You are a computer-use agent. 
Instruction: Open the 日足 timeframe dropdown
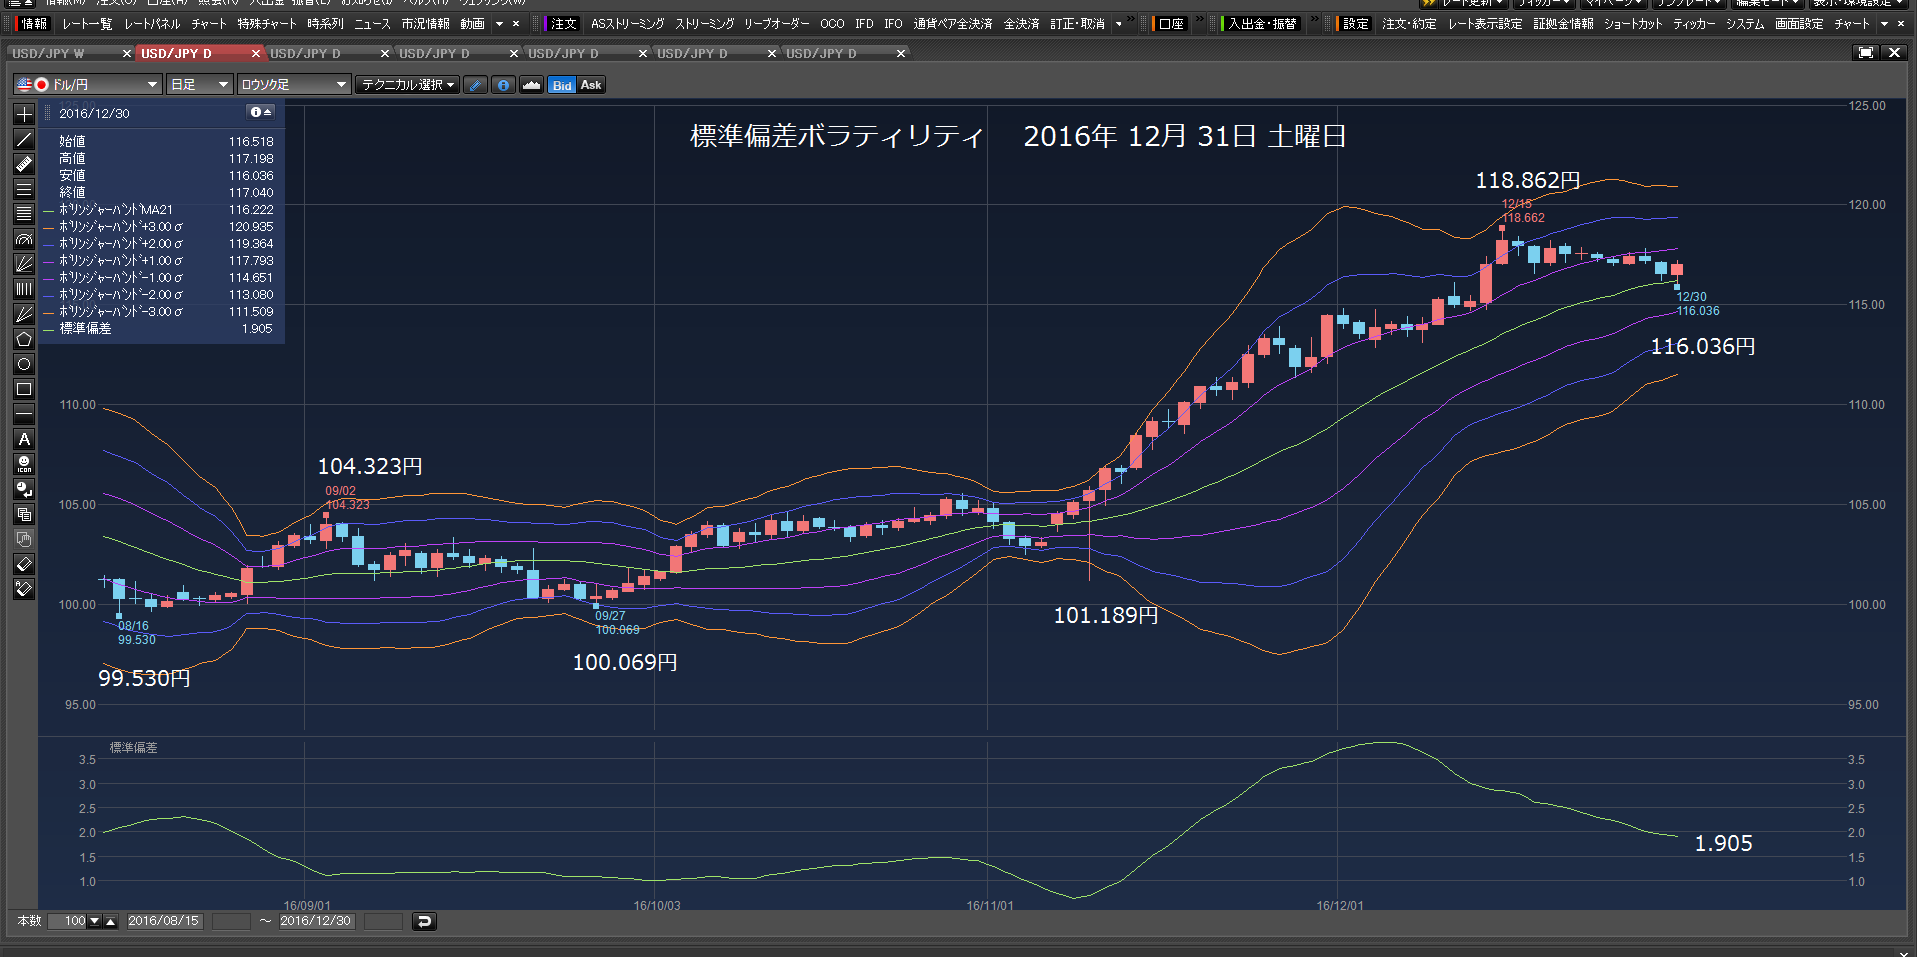click(x=199, y=85)
